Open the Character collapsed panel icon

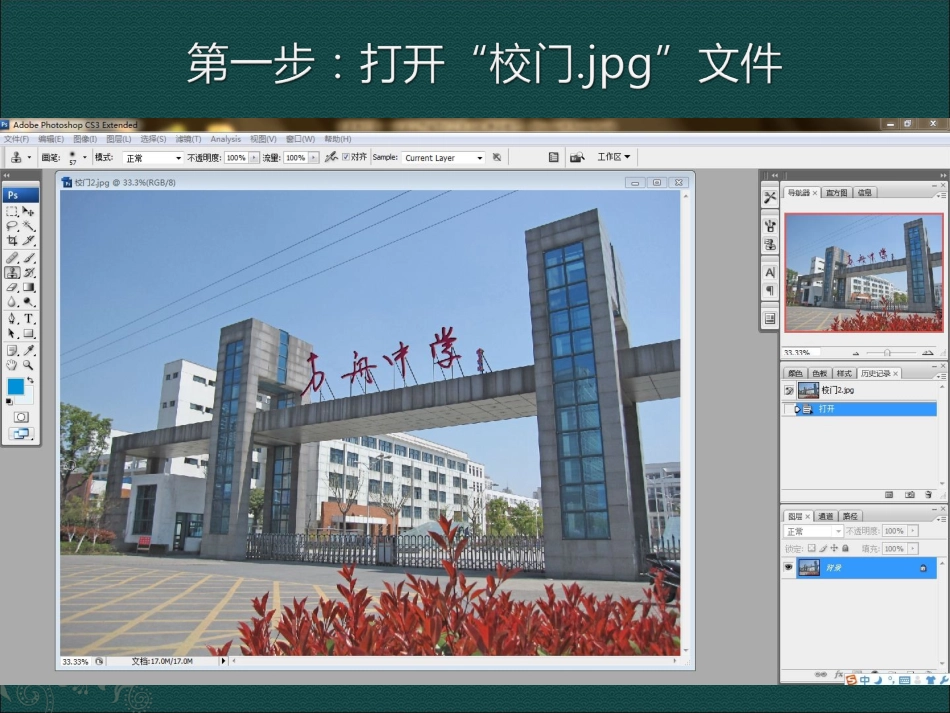pos(770,273)
